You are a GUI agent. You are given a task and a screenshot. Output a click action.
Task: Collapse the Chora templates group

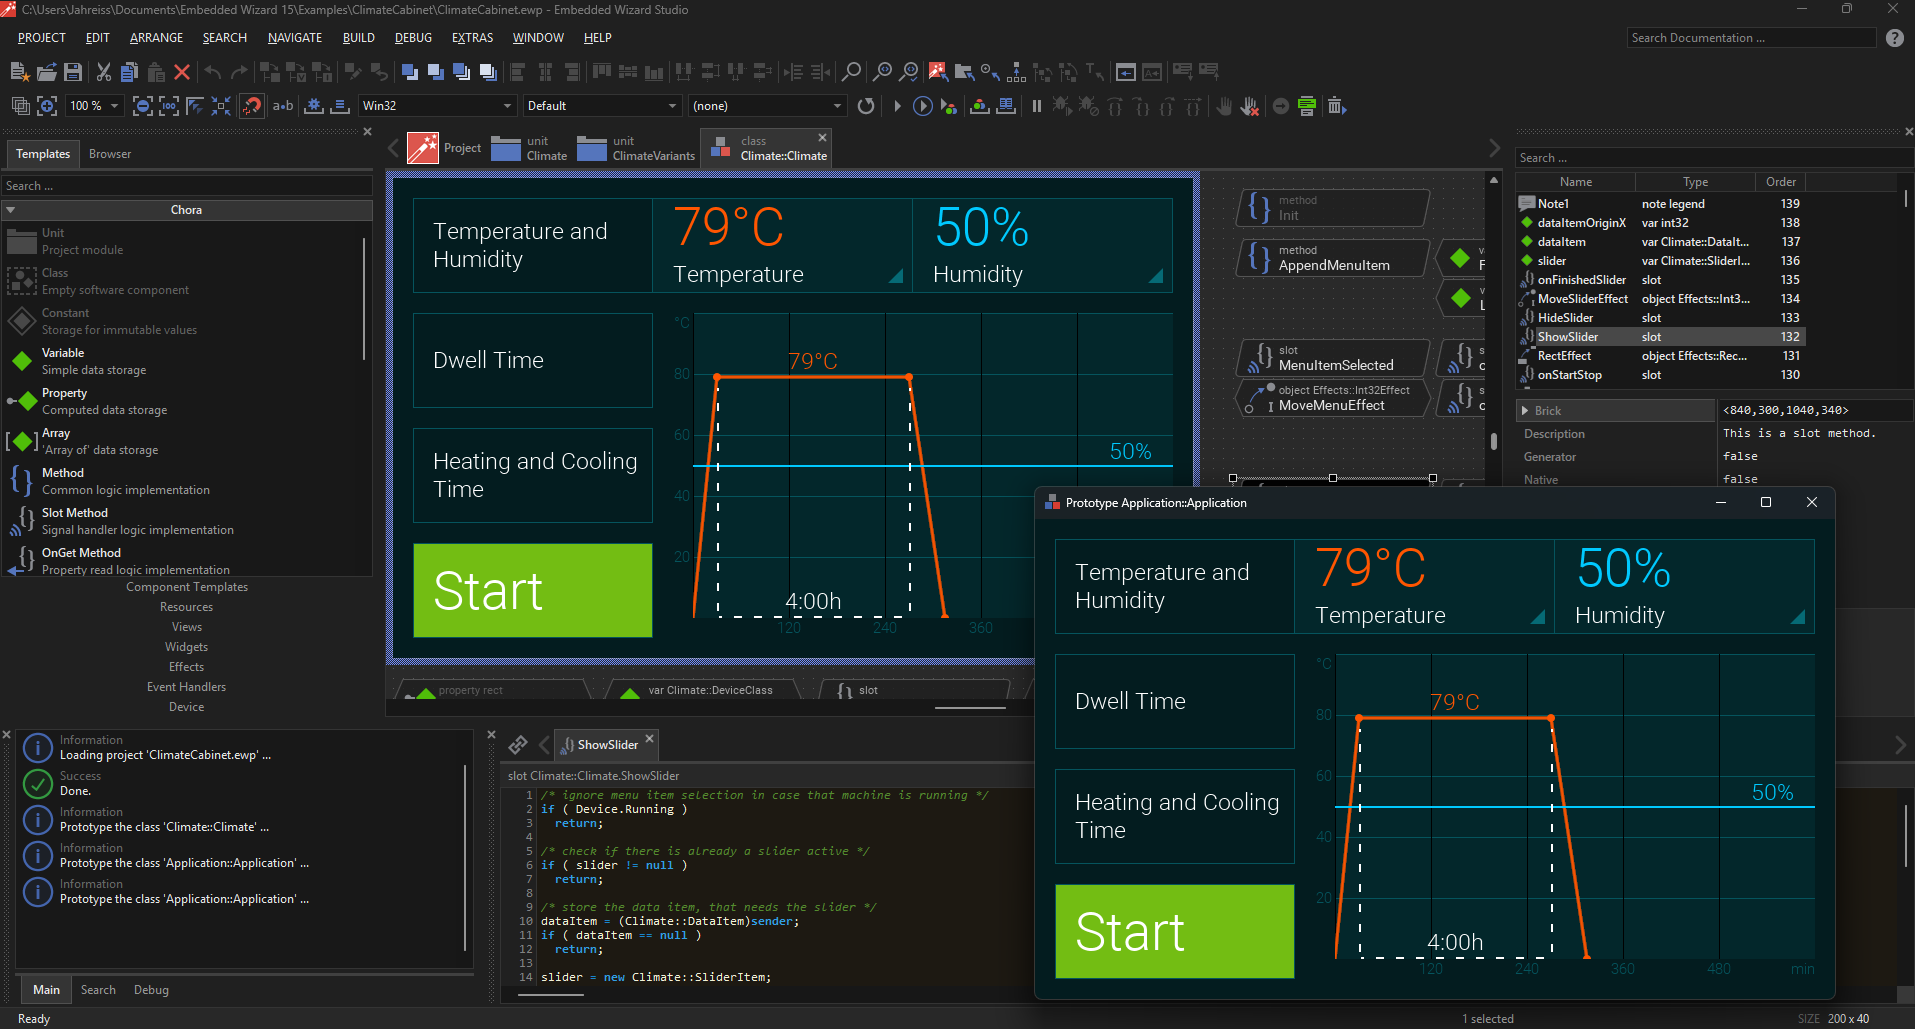[187, 210]
